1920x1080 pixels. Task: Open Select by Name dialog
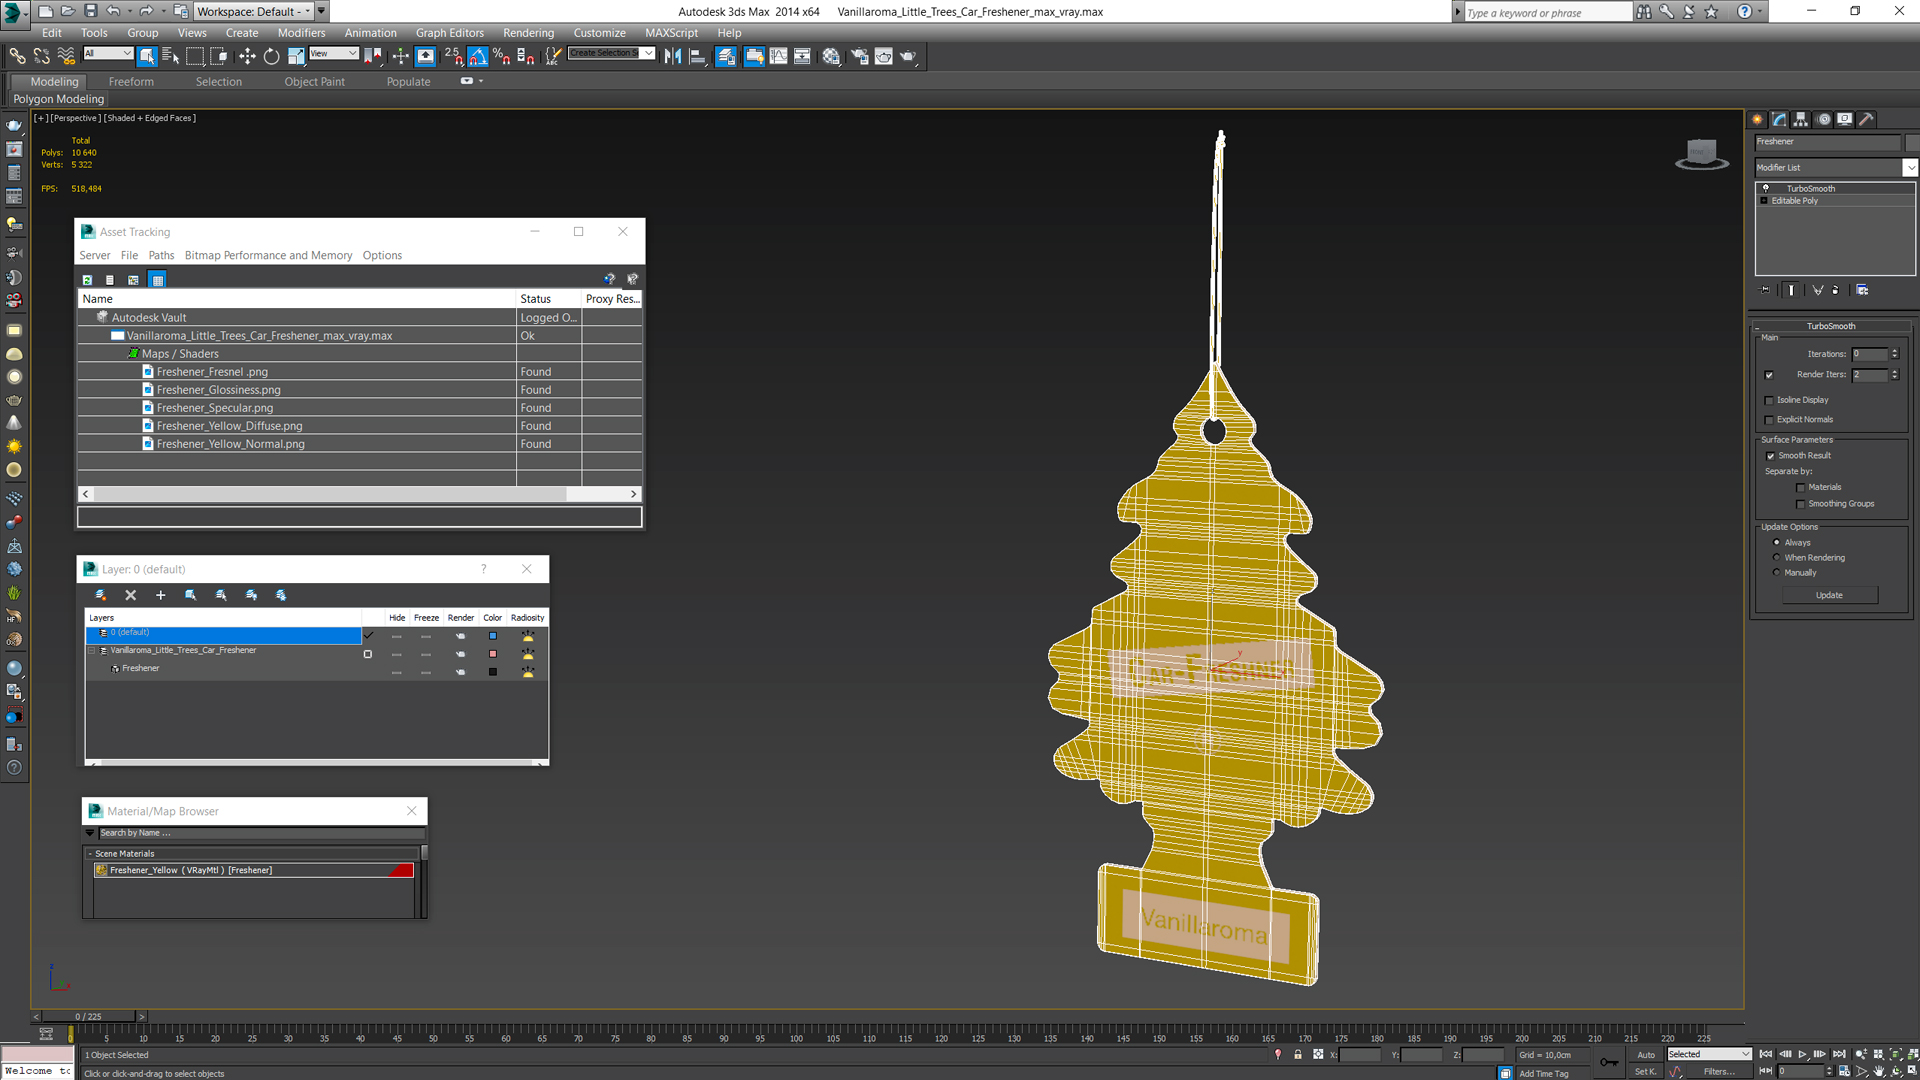171,56
